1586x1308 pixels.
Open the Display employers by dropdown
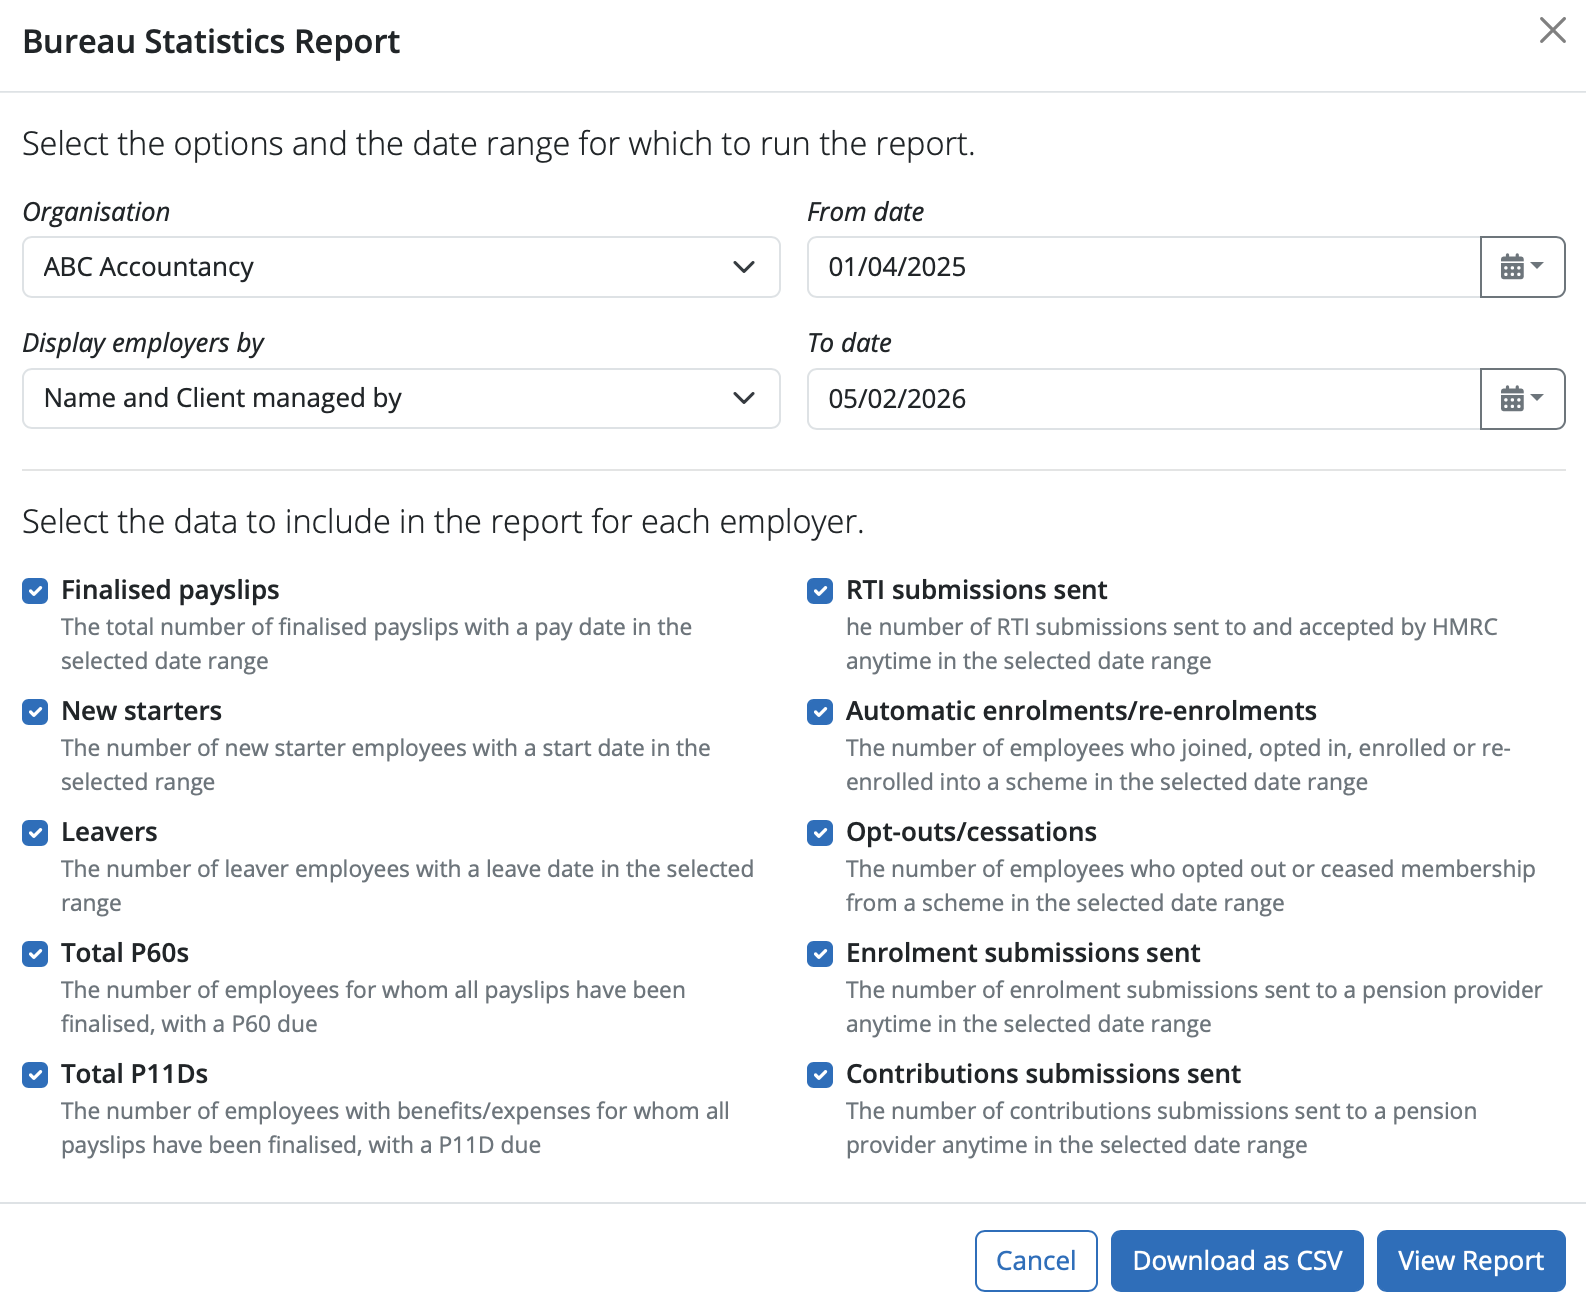pyautogui.click(x=401, y=399)
